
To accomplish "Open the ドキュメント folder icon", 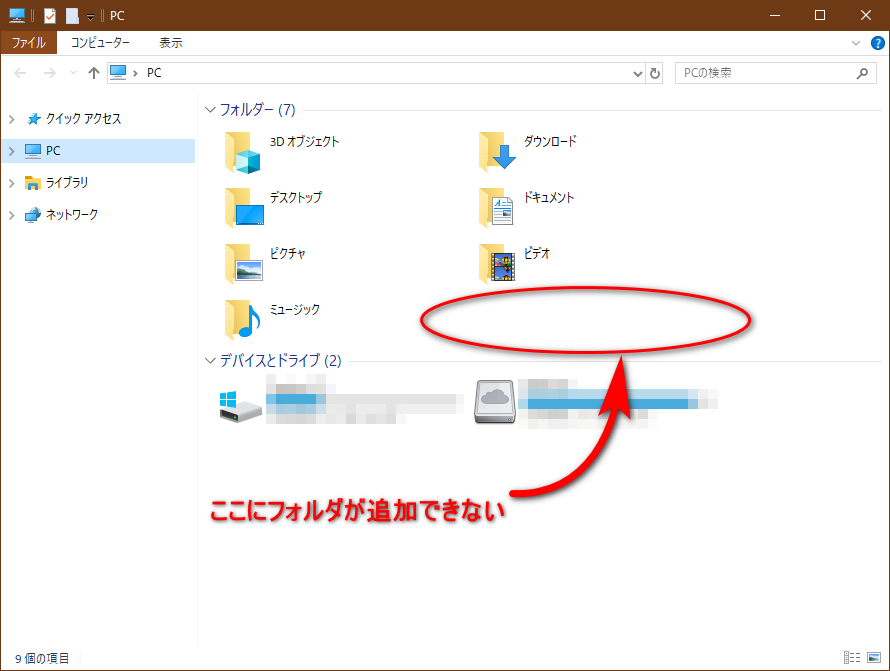I will tap(497, 208).
